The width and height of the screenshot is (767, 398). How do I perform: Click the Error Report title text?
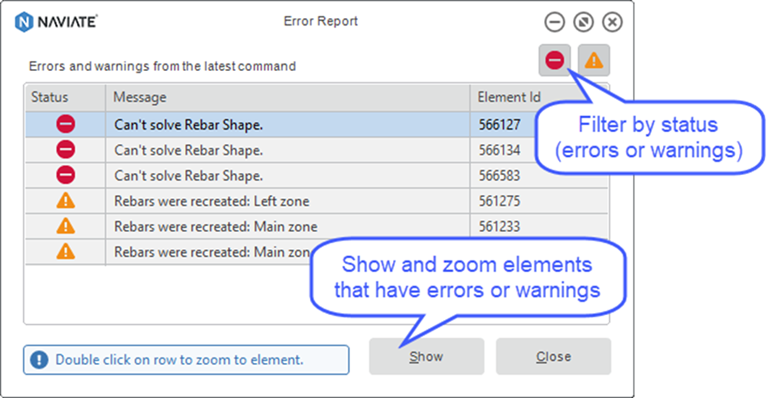[x=321, y=21]
